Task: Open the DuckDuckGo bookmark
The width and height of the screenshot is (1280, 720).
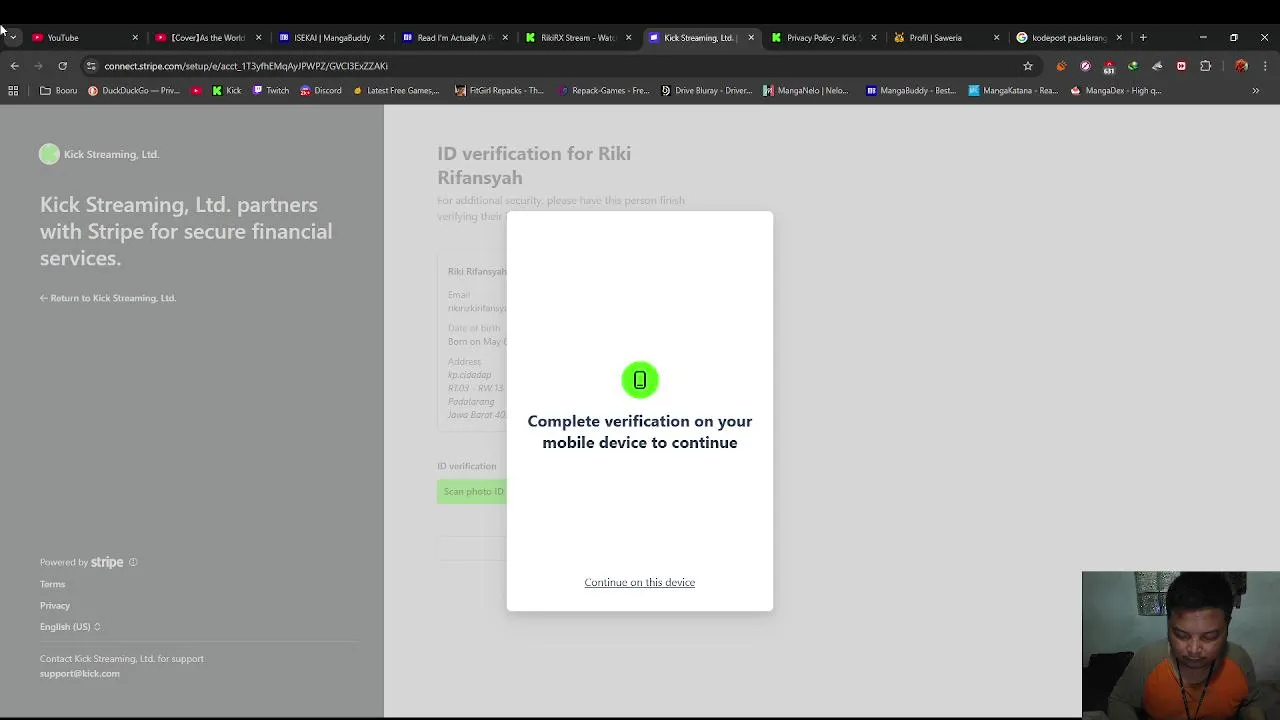Action: click(x=134, y=91)
